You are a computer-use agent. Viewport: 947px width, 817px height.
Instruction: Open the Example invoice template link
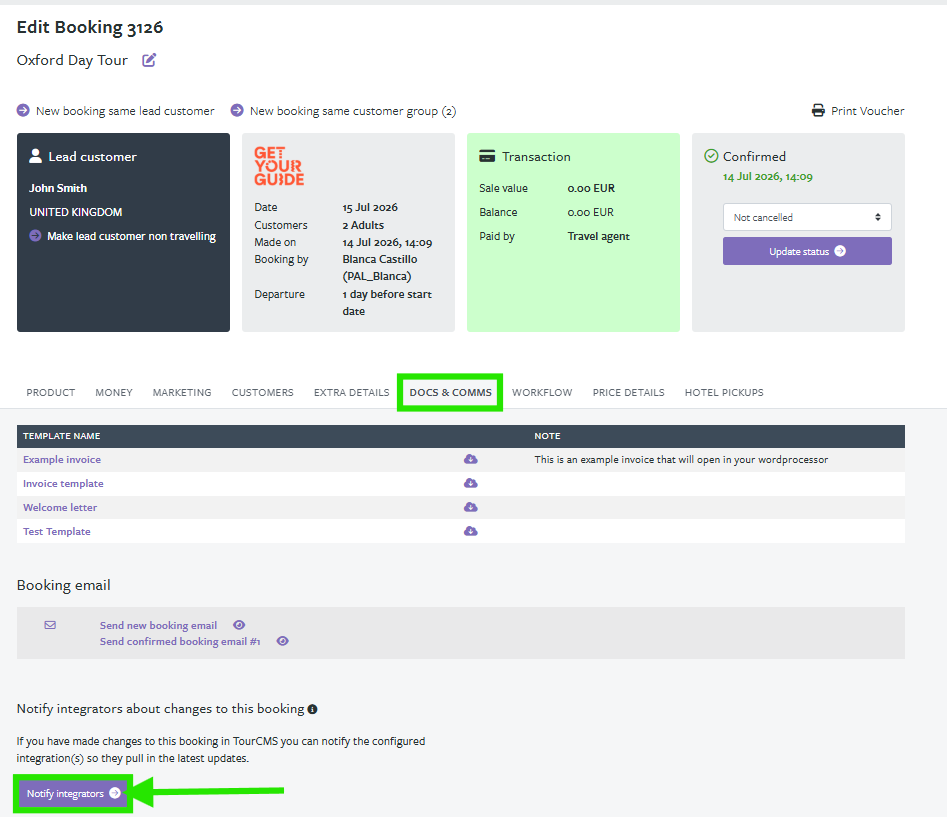pyautogui.click(x=62, y=460)
